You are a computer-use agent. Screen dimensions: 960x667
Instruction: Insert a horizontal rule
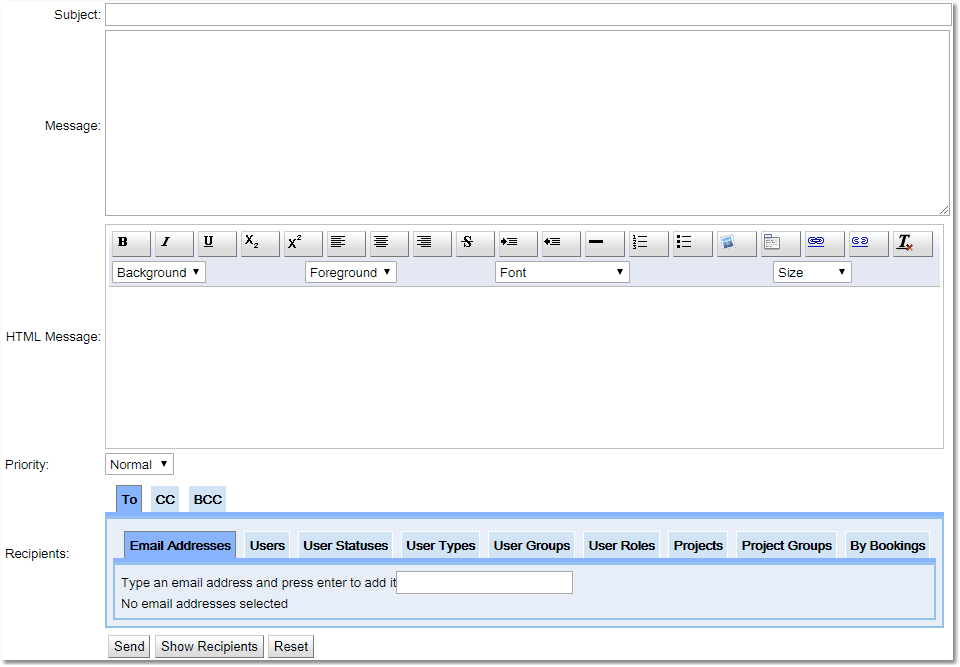[x=604, y=243]
